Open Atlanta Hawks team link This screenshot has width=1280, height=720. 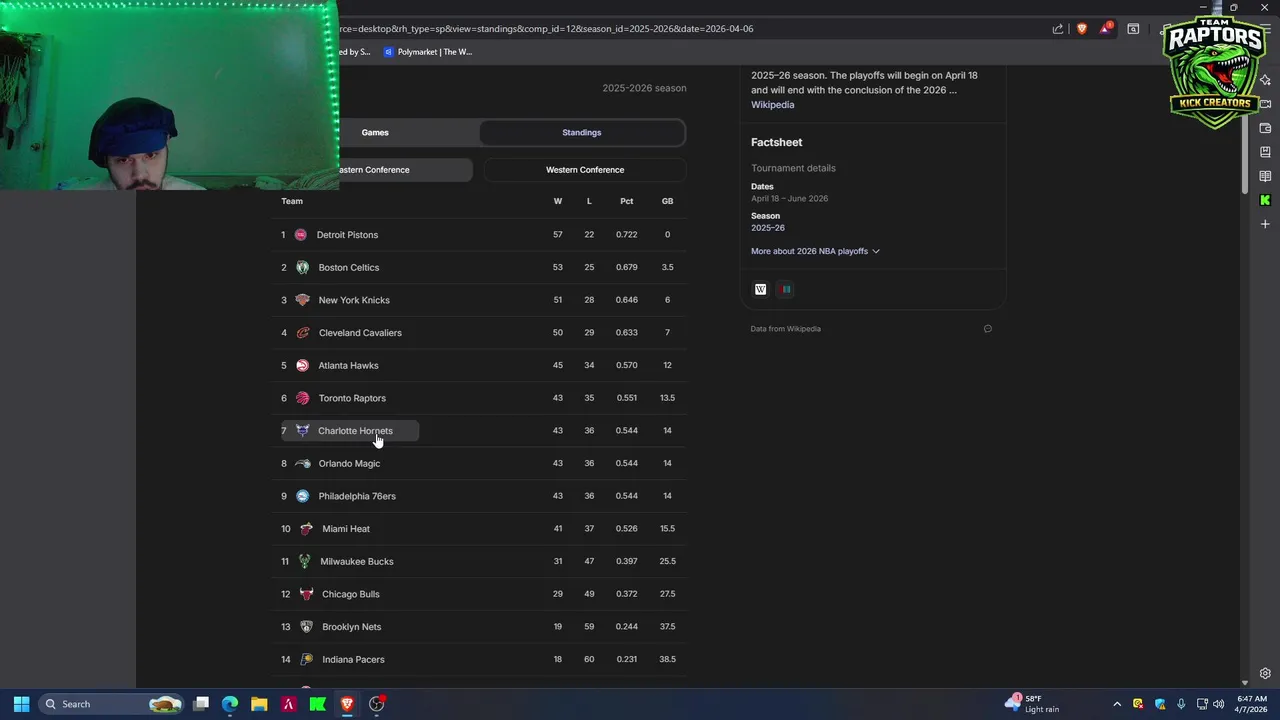pos(348,366)
